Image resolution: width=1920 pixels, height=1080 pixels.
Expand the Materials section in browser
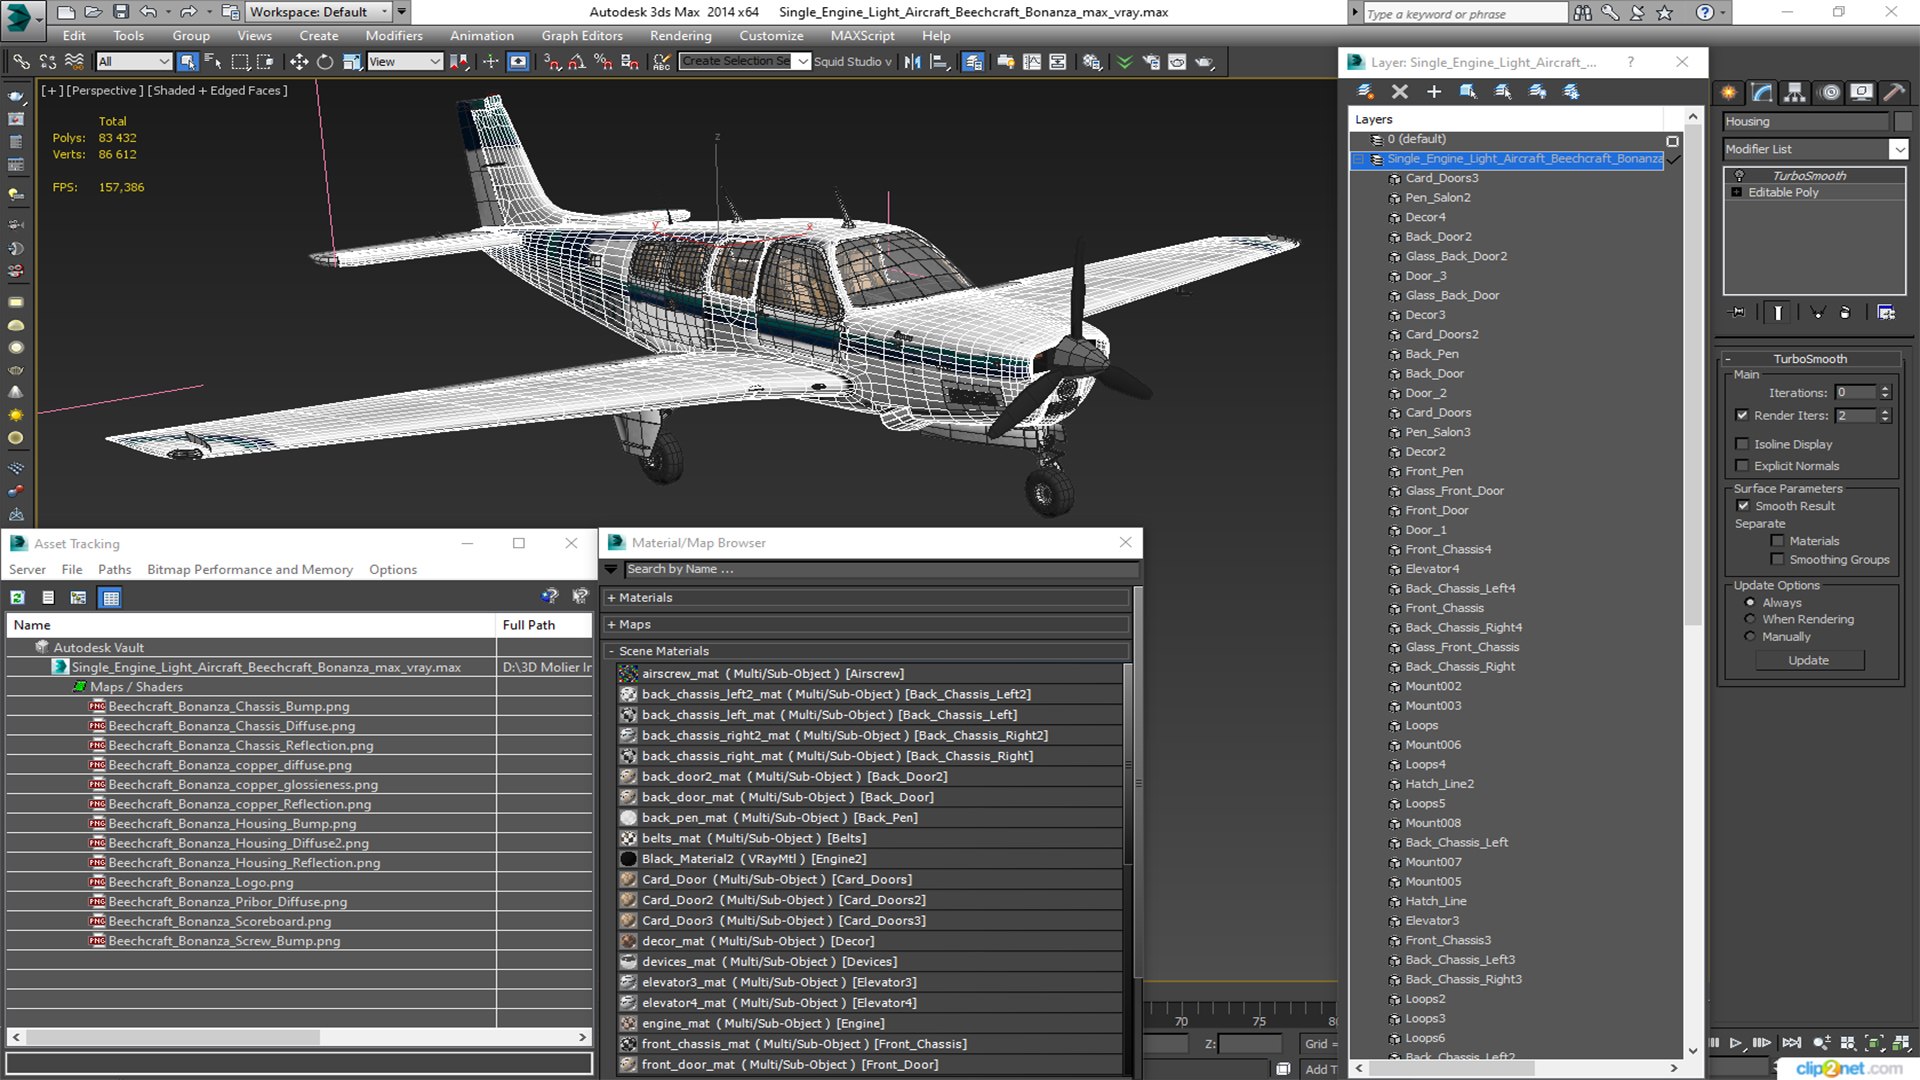click(611, 598)
